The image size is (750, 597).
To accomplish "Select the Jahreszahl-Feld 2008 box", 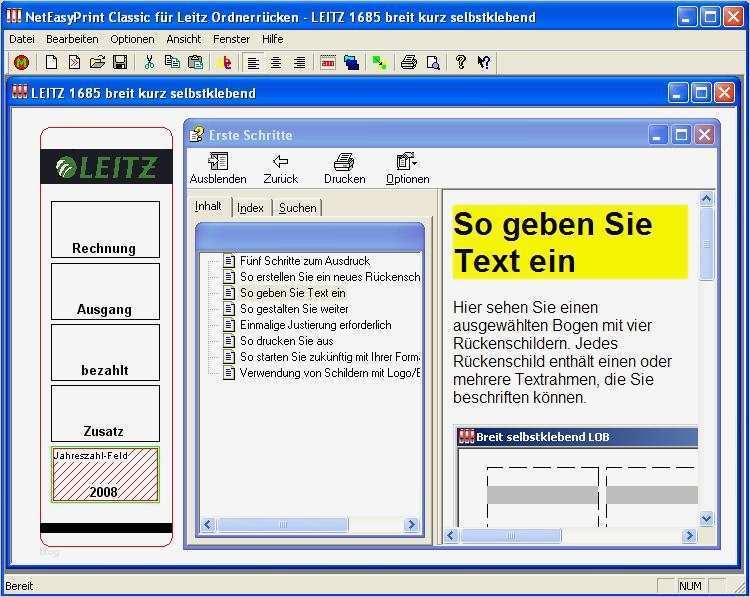I will point(105,475).
